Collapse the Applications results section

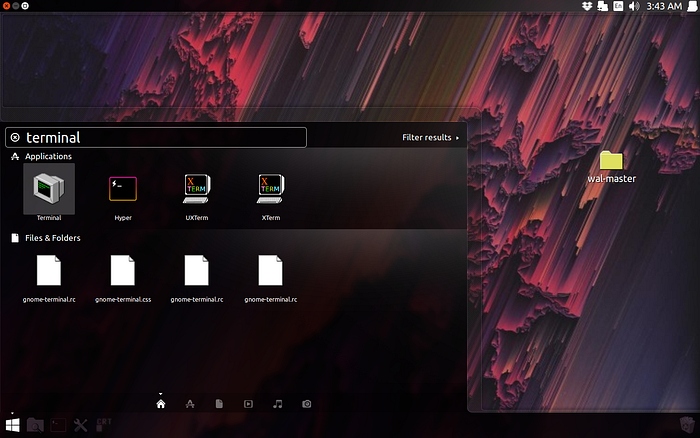pos(48,156)
